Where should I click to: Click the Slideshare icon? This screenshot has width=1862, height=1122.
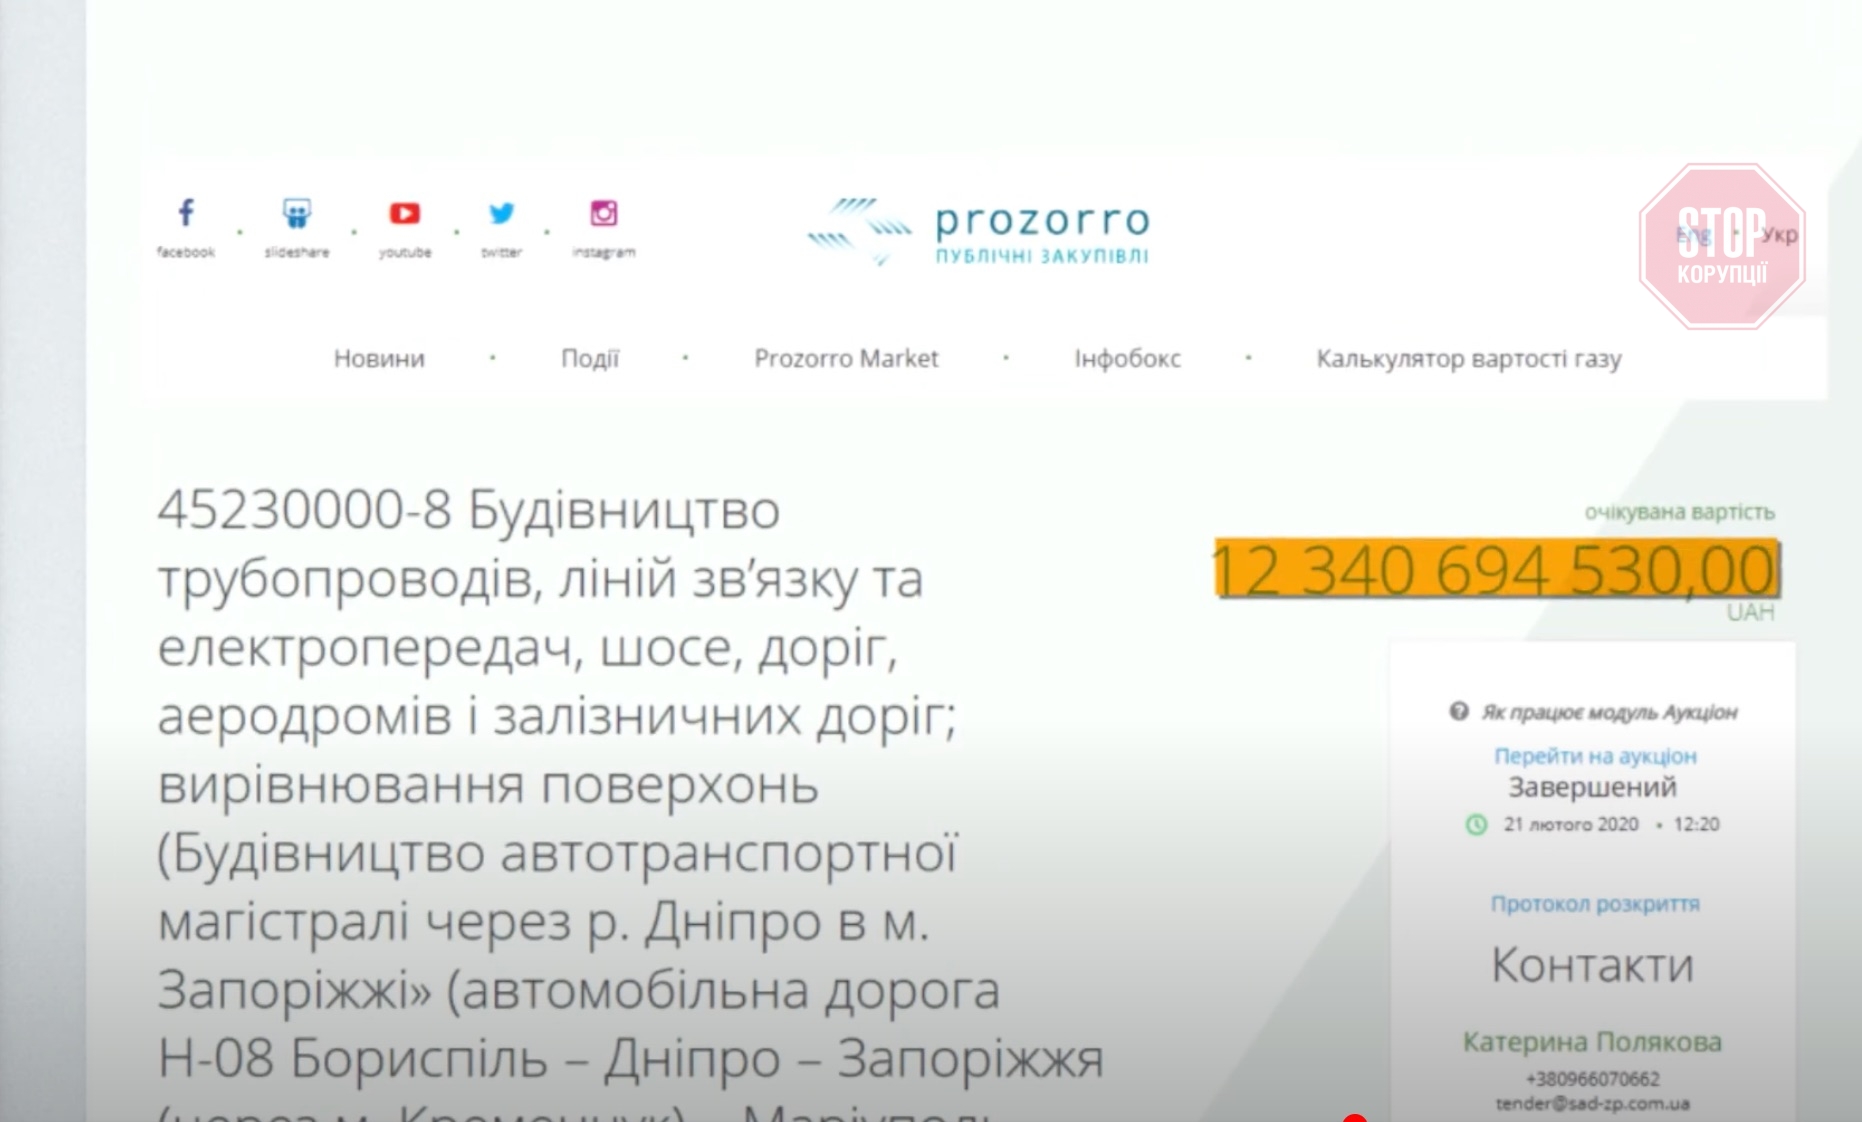point(297,213)
